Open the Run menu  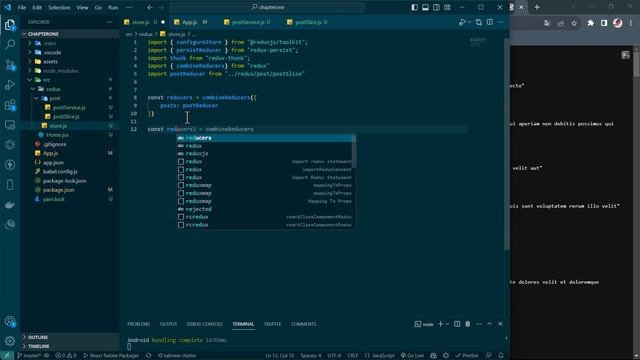pyautogui.click(x=113, y=7)
